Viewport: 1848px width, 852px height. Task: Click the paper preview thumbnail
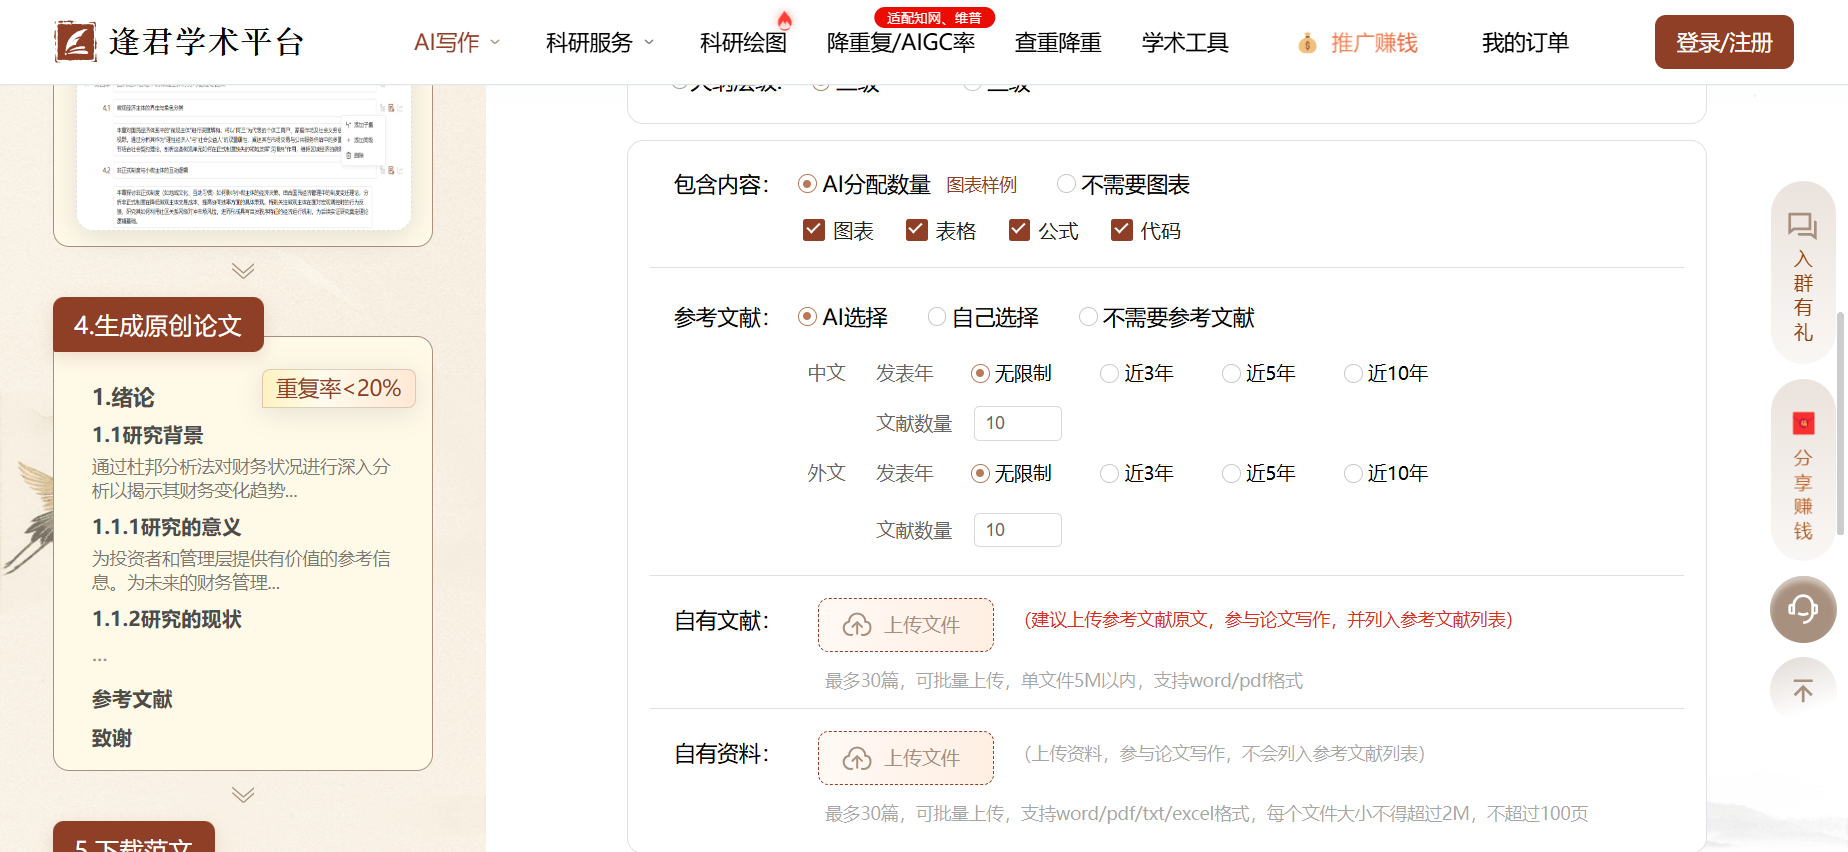[x=243, y=158]
